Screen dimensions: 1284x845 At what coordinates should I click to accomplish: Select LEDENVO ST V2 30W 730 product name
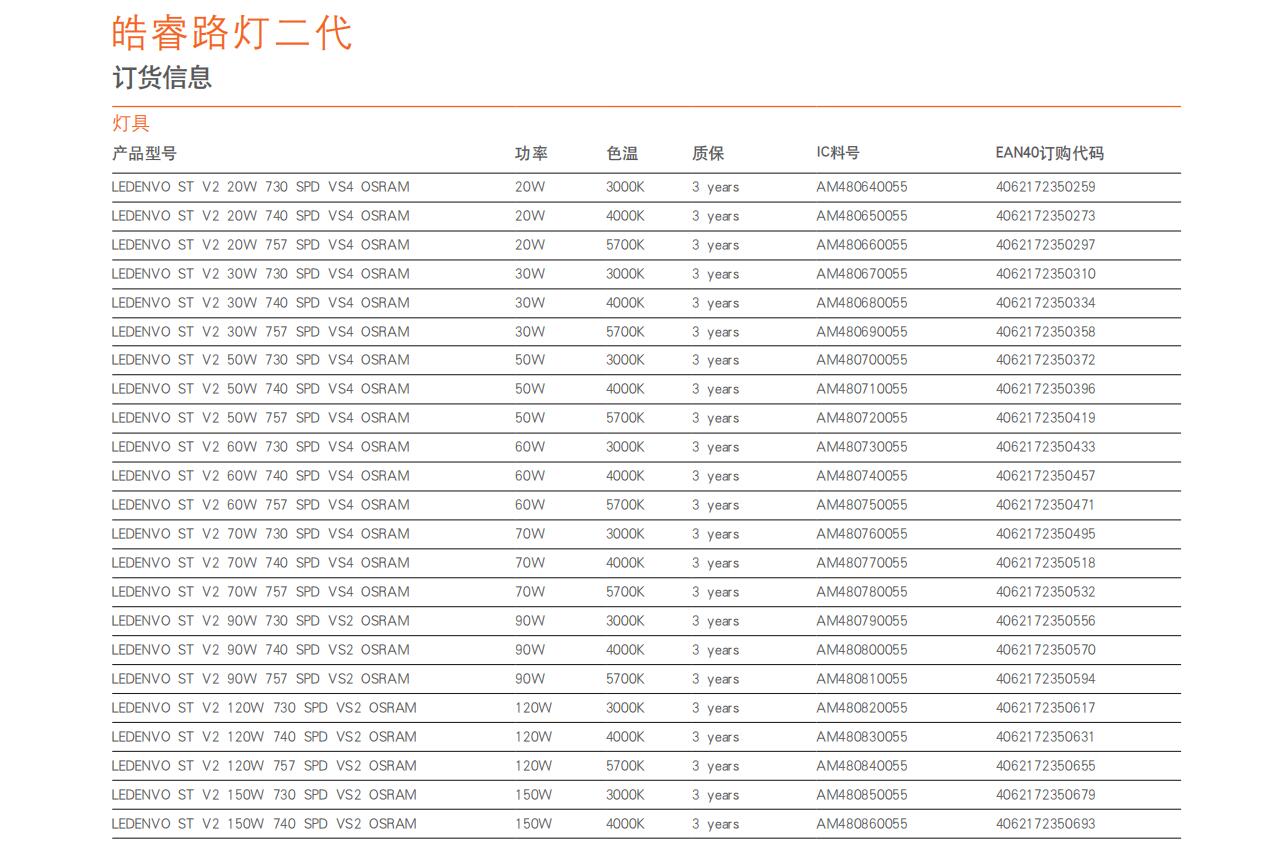[260, 274]
